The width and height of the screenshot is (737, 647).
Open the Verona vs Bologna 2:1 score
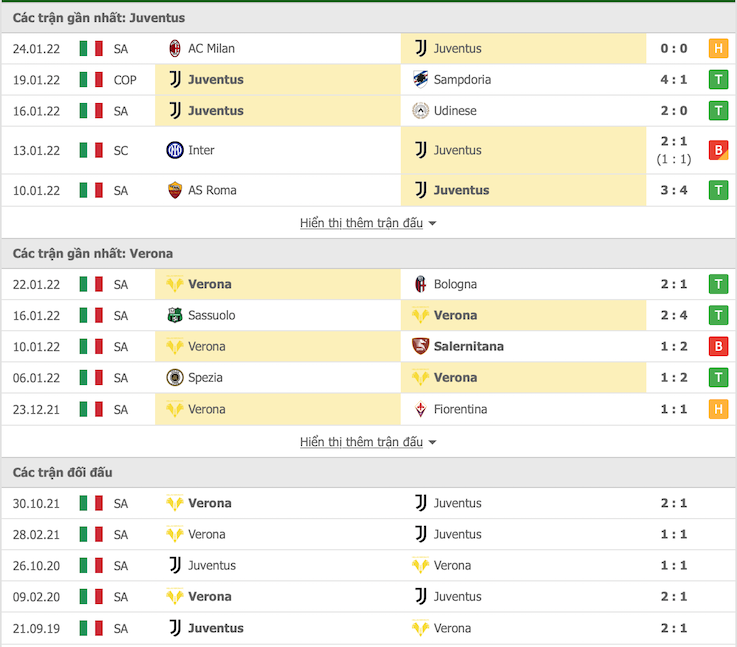673,284
